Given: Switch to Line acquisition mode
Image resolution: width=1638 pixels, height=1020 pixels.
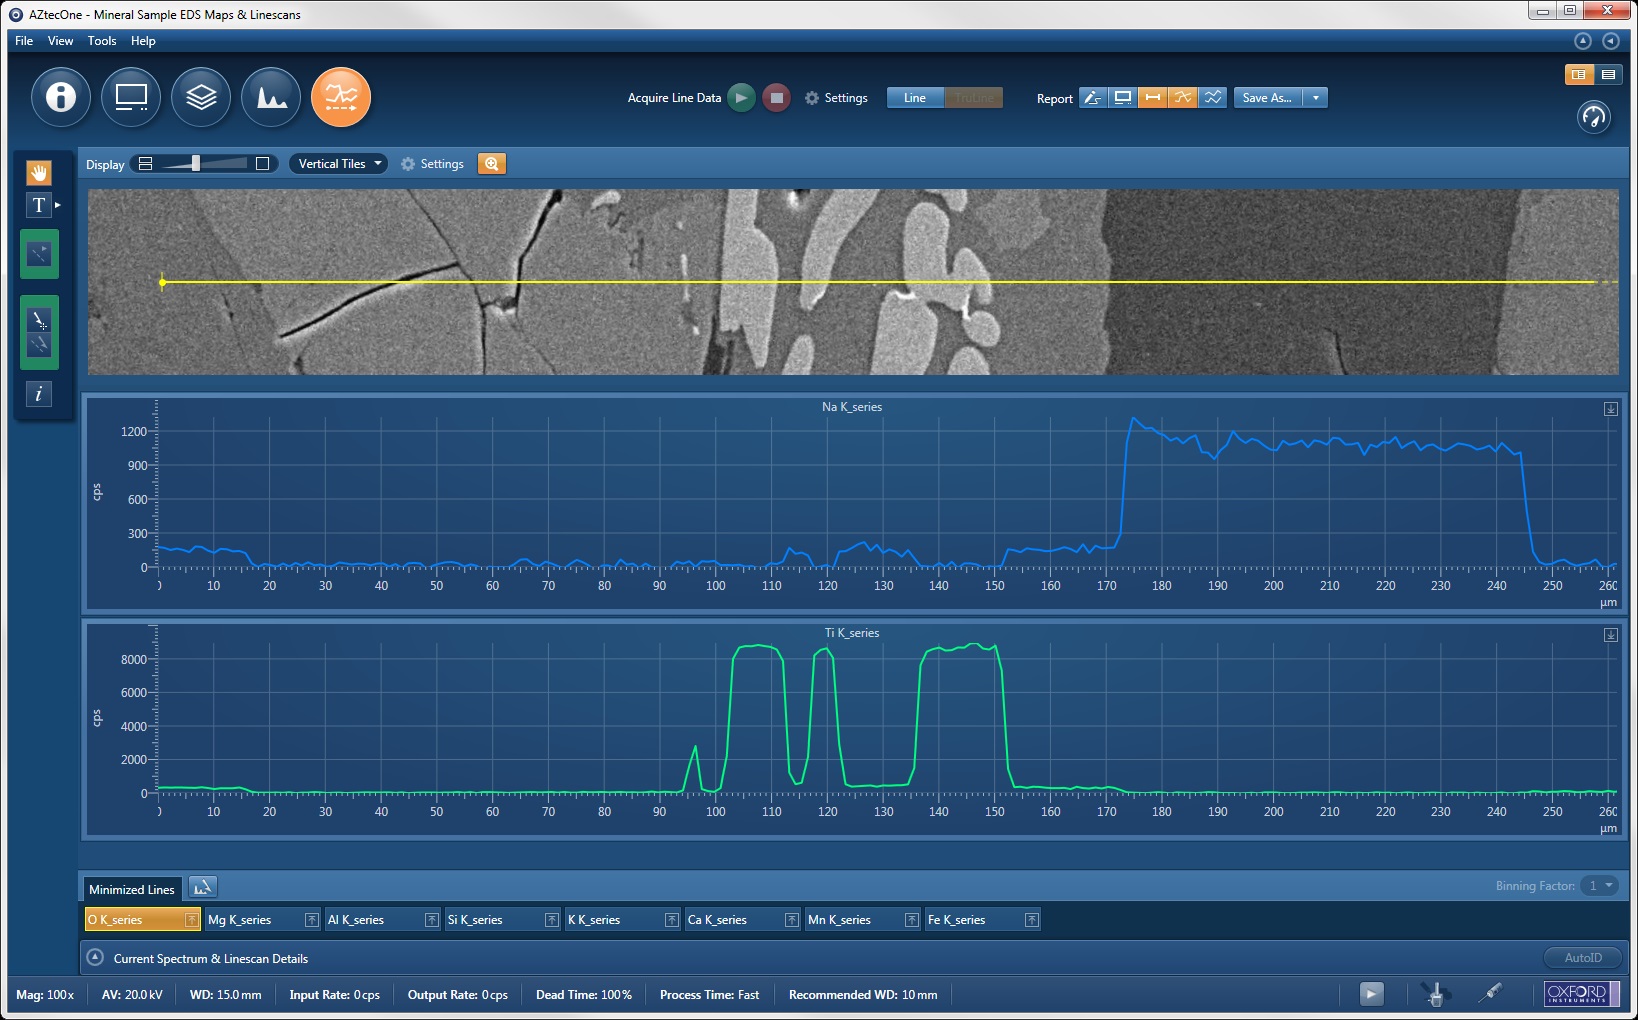Looking at the screenshot, I should [x=915, y=98].
